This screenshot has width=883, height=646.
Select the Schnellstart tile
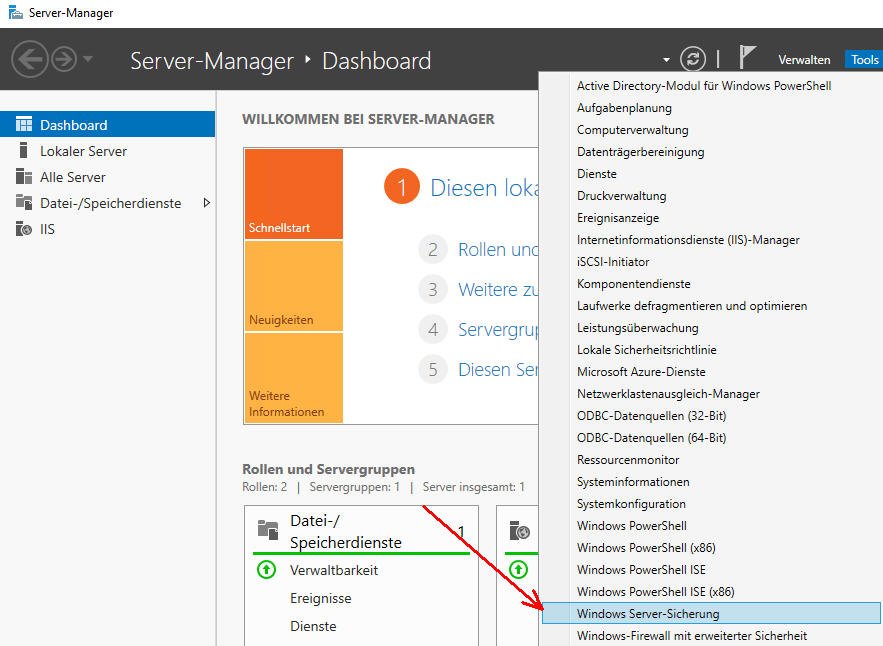[293, 194]
